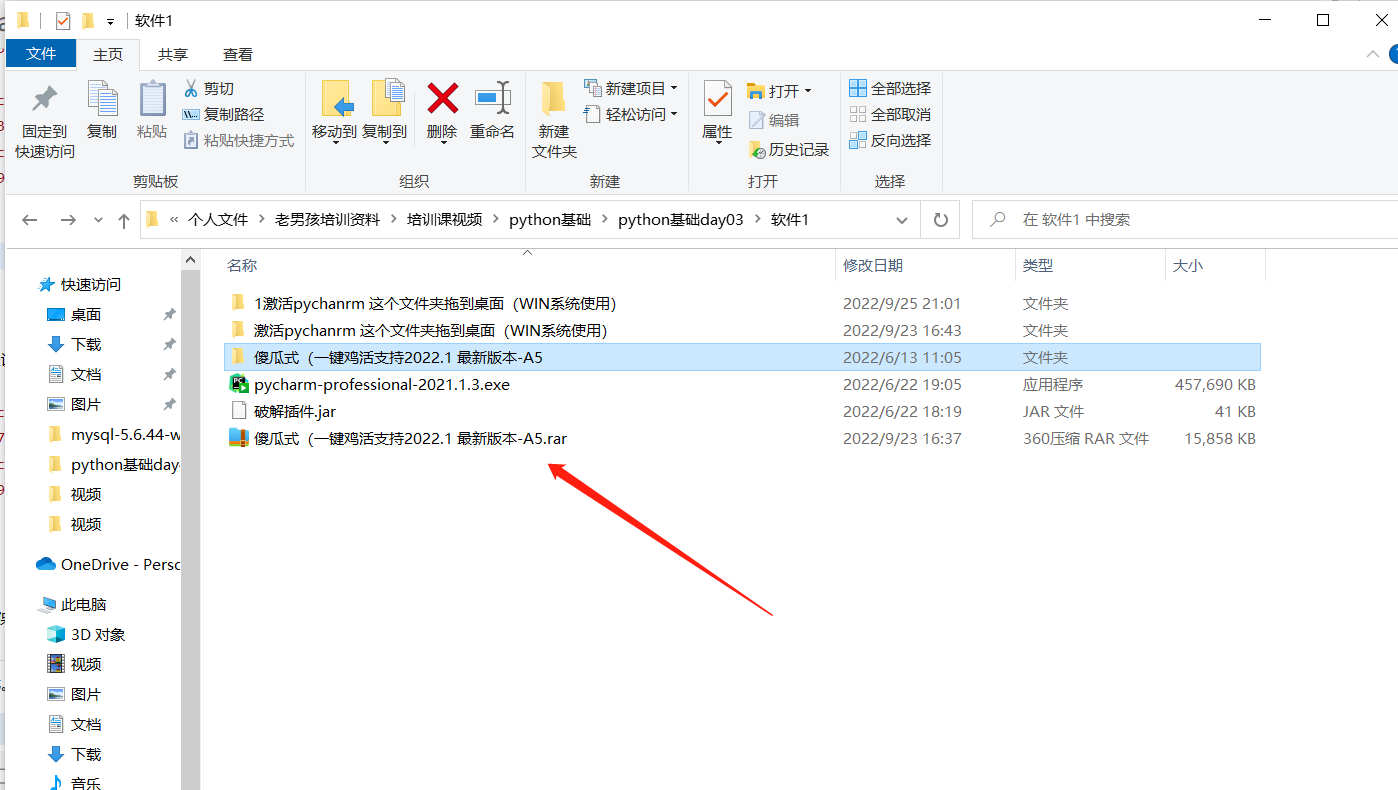Image resolution: width=1398 pixels, height=790 pixels.
Task: Open recent locations dropdown chevron
Action: pos(98,220)
